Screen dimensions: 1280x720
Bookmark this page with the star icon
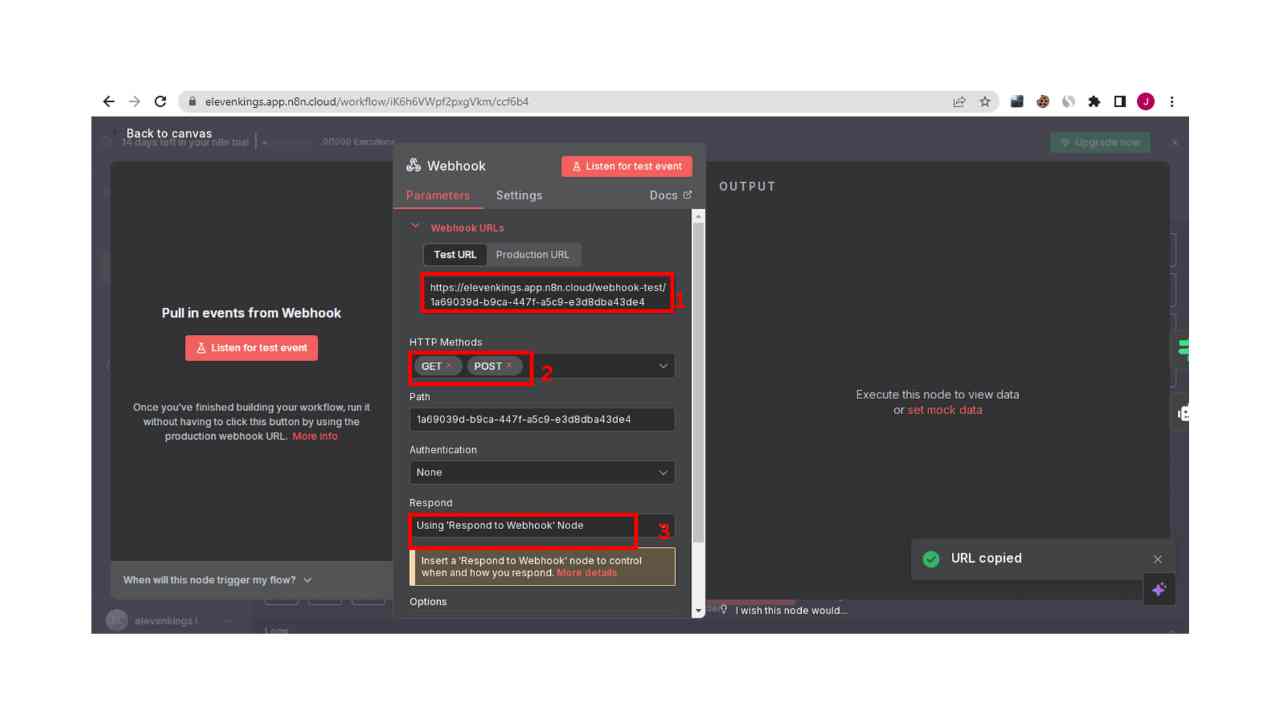[x=985, y=101]
